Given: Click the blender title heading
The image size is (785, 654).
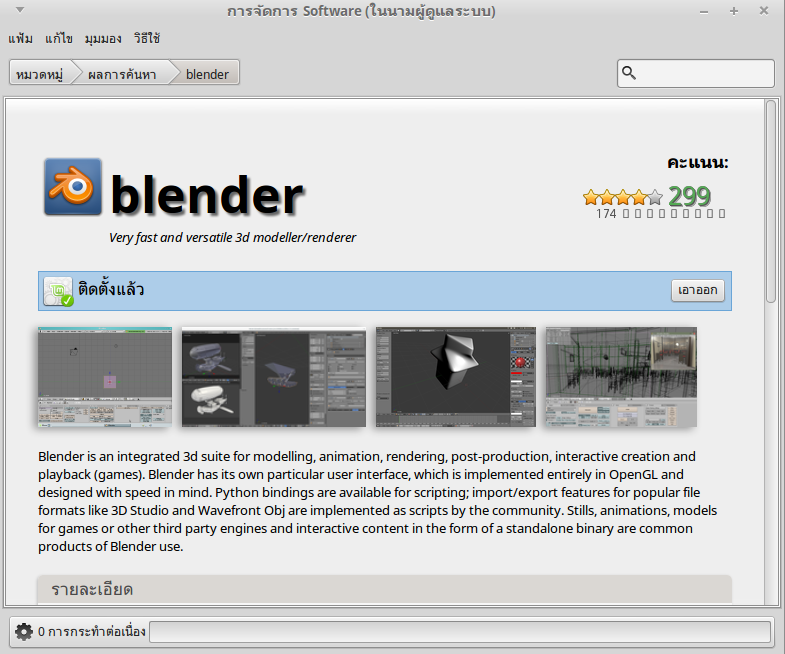Looking at the screenshot, I should pos(207,194).
